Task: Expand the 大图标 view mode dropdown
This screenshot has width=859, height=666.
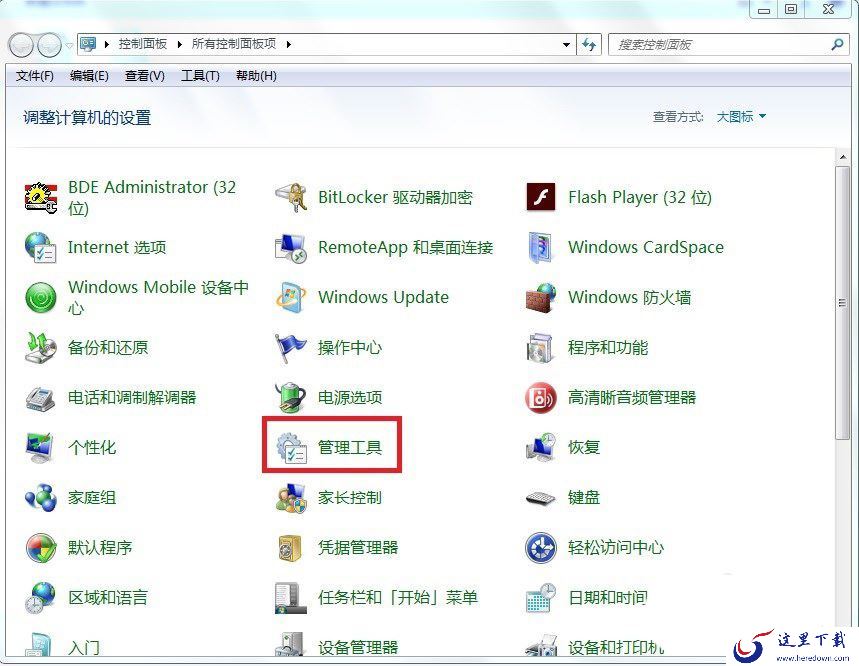Action: pyautogui.click(x=741, y=117)
